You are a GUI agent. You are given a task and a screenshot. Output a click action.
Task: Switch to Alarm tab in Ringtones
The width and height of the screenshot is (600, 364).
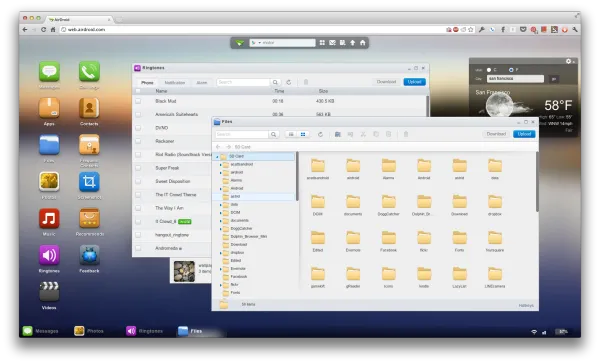(x=202, y=83)
